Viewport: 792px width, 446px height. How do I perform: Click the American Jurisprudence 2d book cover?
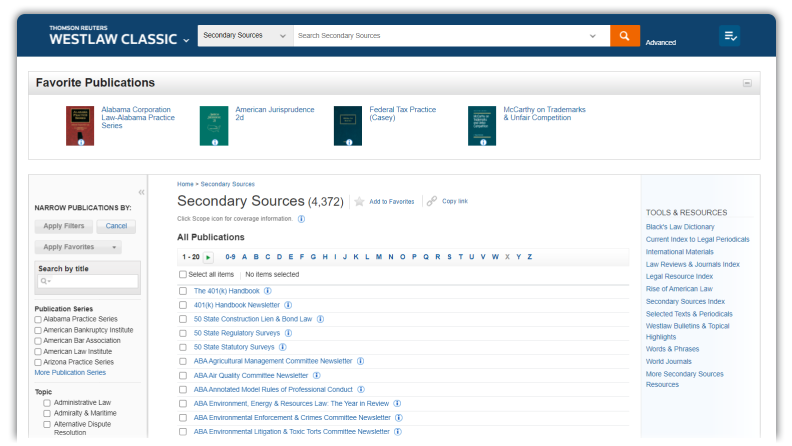point(214,126)
